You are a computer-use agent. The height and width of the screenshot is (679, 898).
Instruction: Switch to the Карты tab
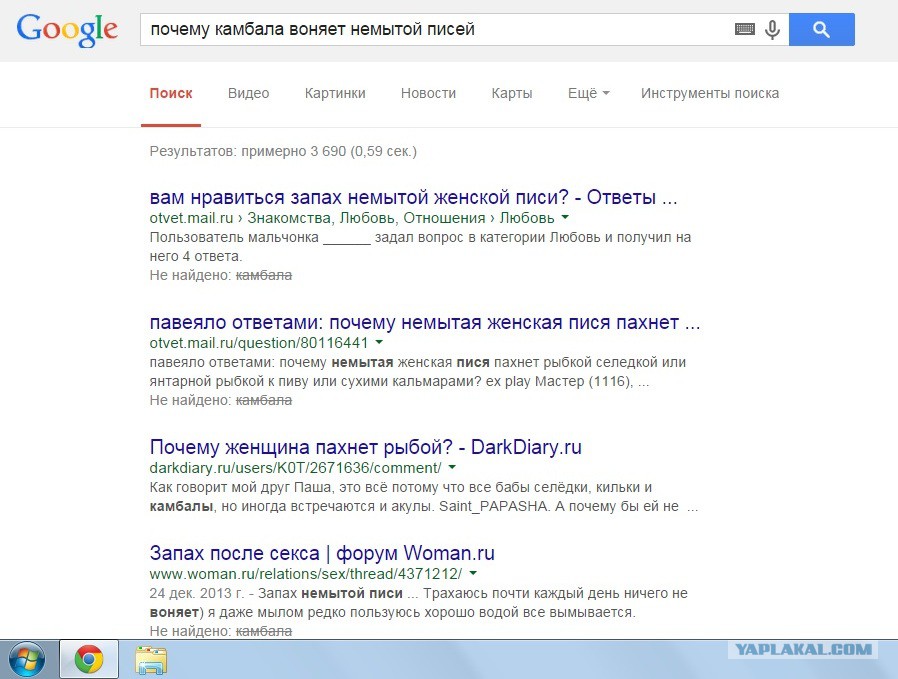click(512, 93)
